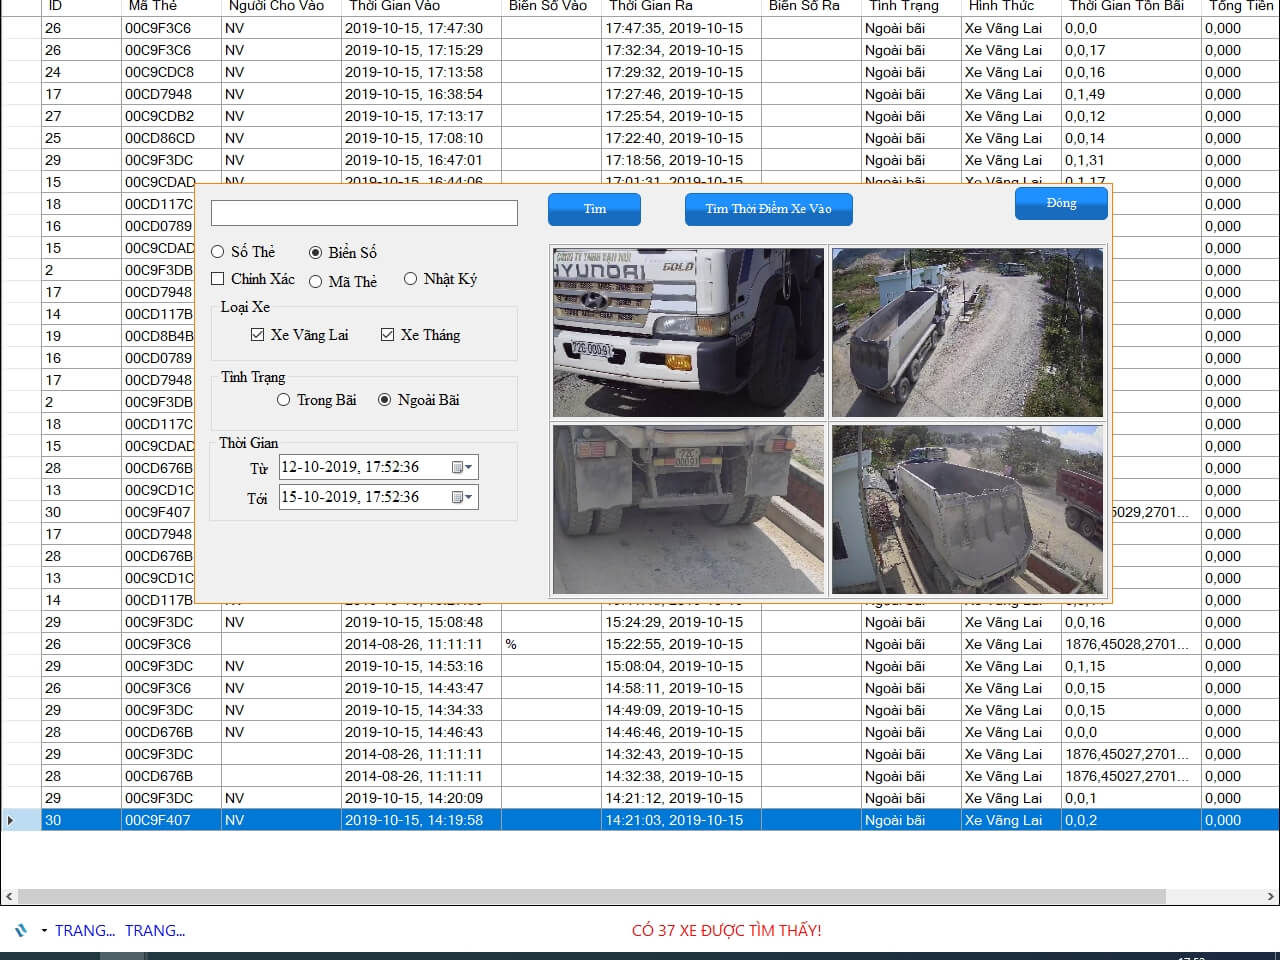Open the Hyundai truck front camera image

pos(688,332)
